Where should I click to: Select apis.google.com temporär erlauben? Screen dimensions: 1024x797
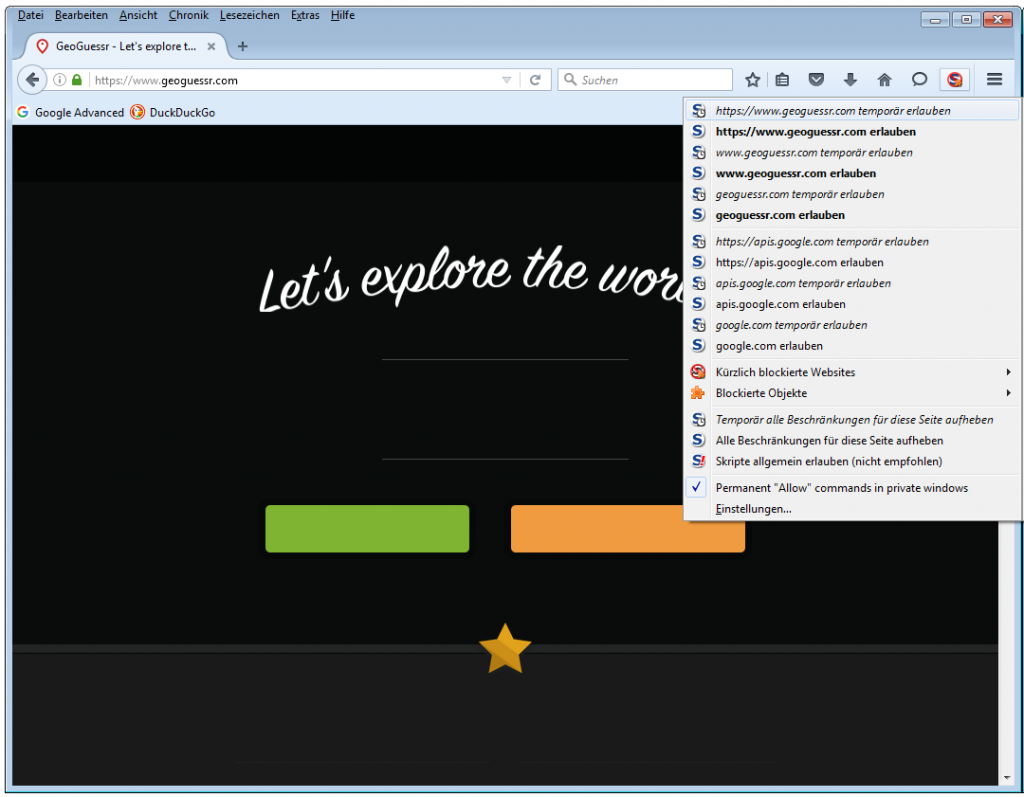[x=852, y=284]
